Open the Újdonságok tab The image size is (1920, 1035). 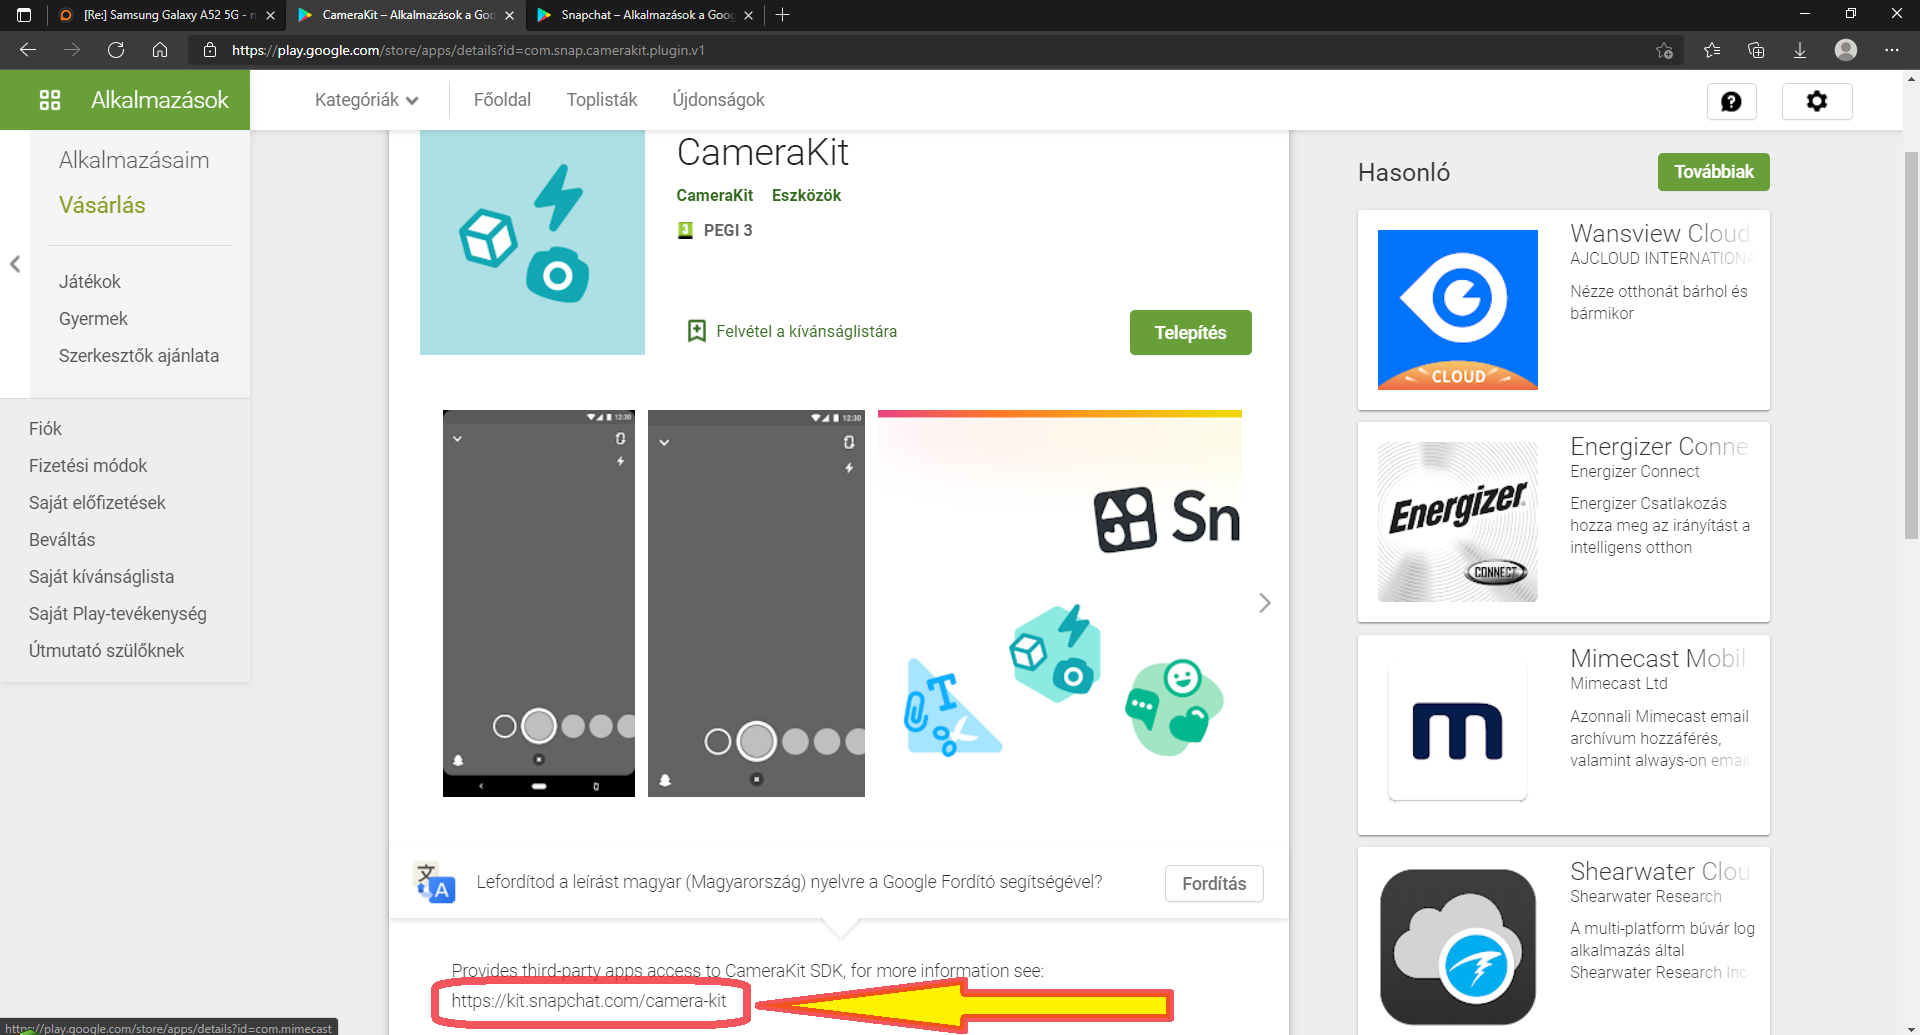point(718,100)
